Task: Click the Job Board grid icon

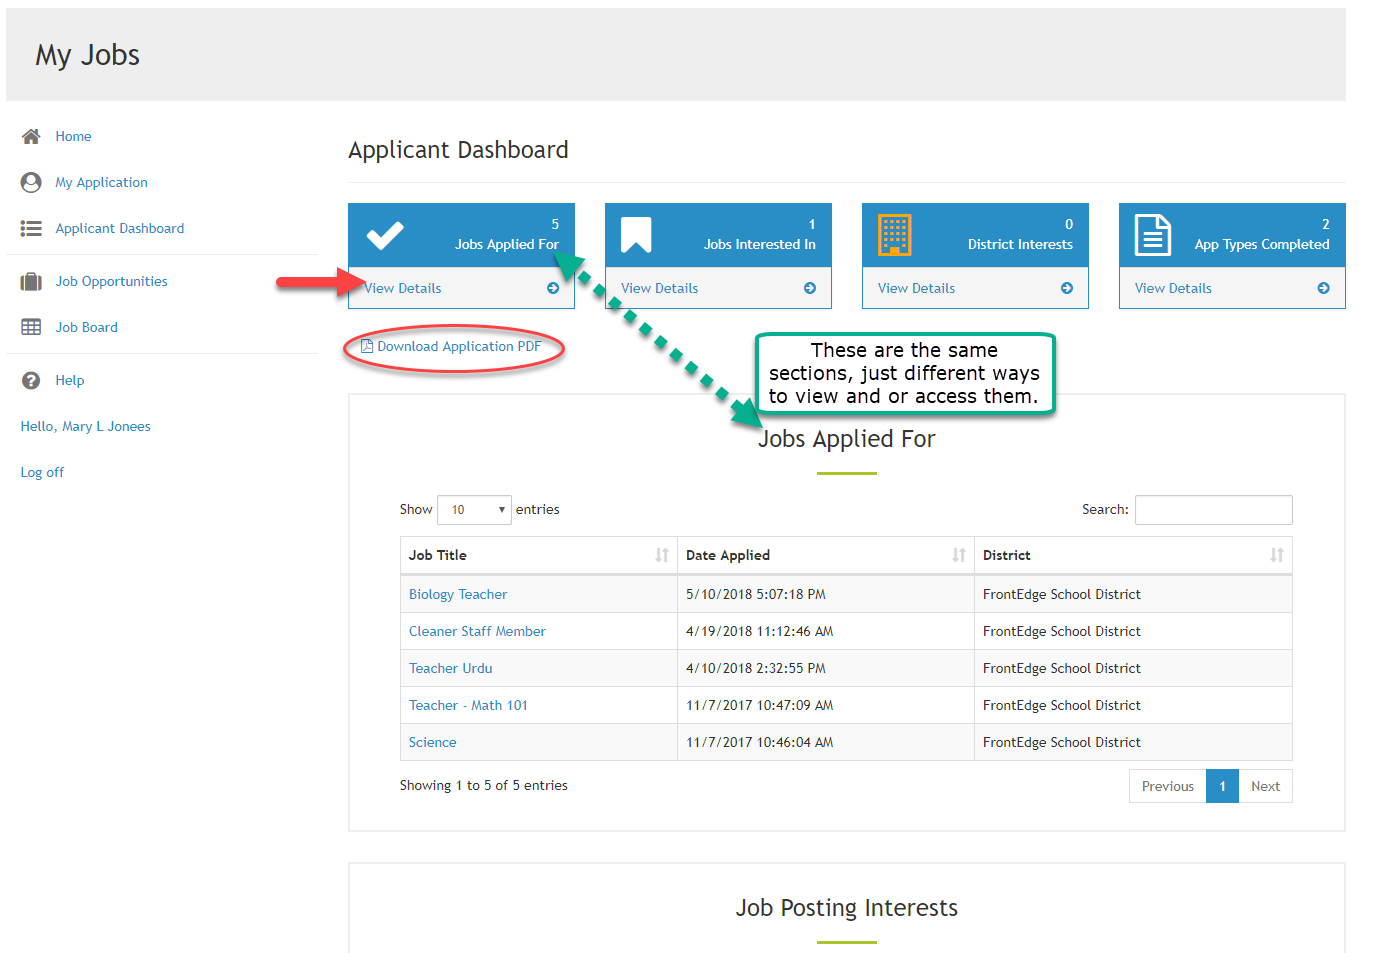Action: 30,327
